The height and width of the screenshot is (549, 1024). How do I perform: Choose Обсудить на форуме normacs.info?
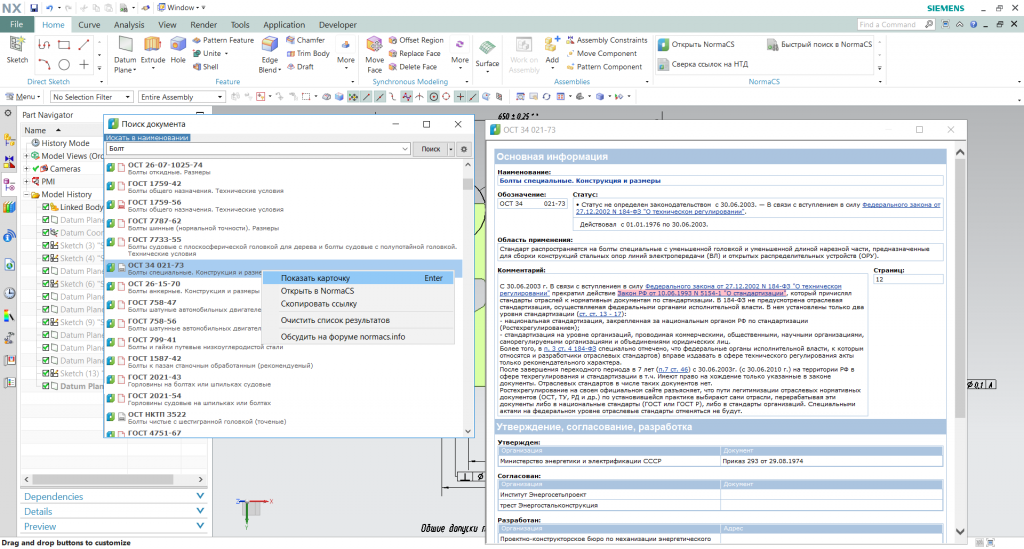point(358,337)
